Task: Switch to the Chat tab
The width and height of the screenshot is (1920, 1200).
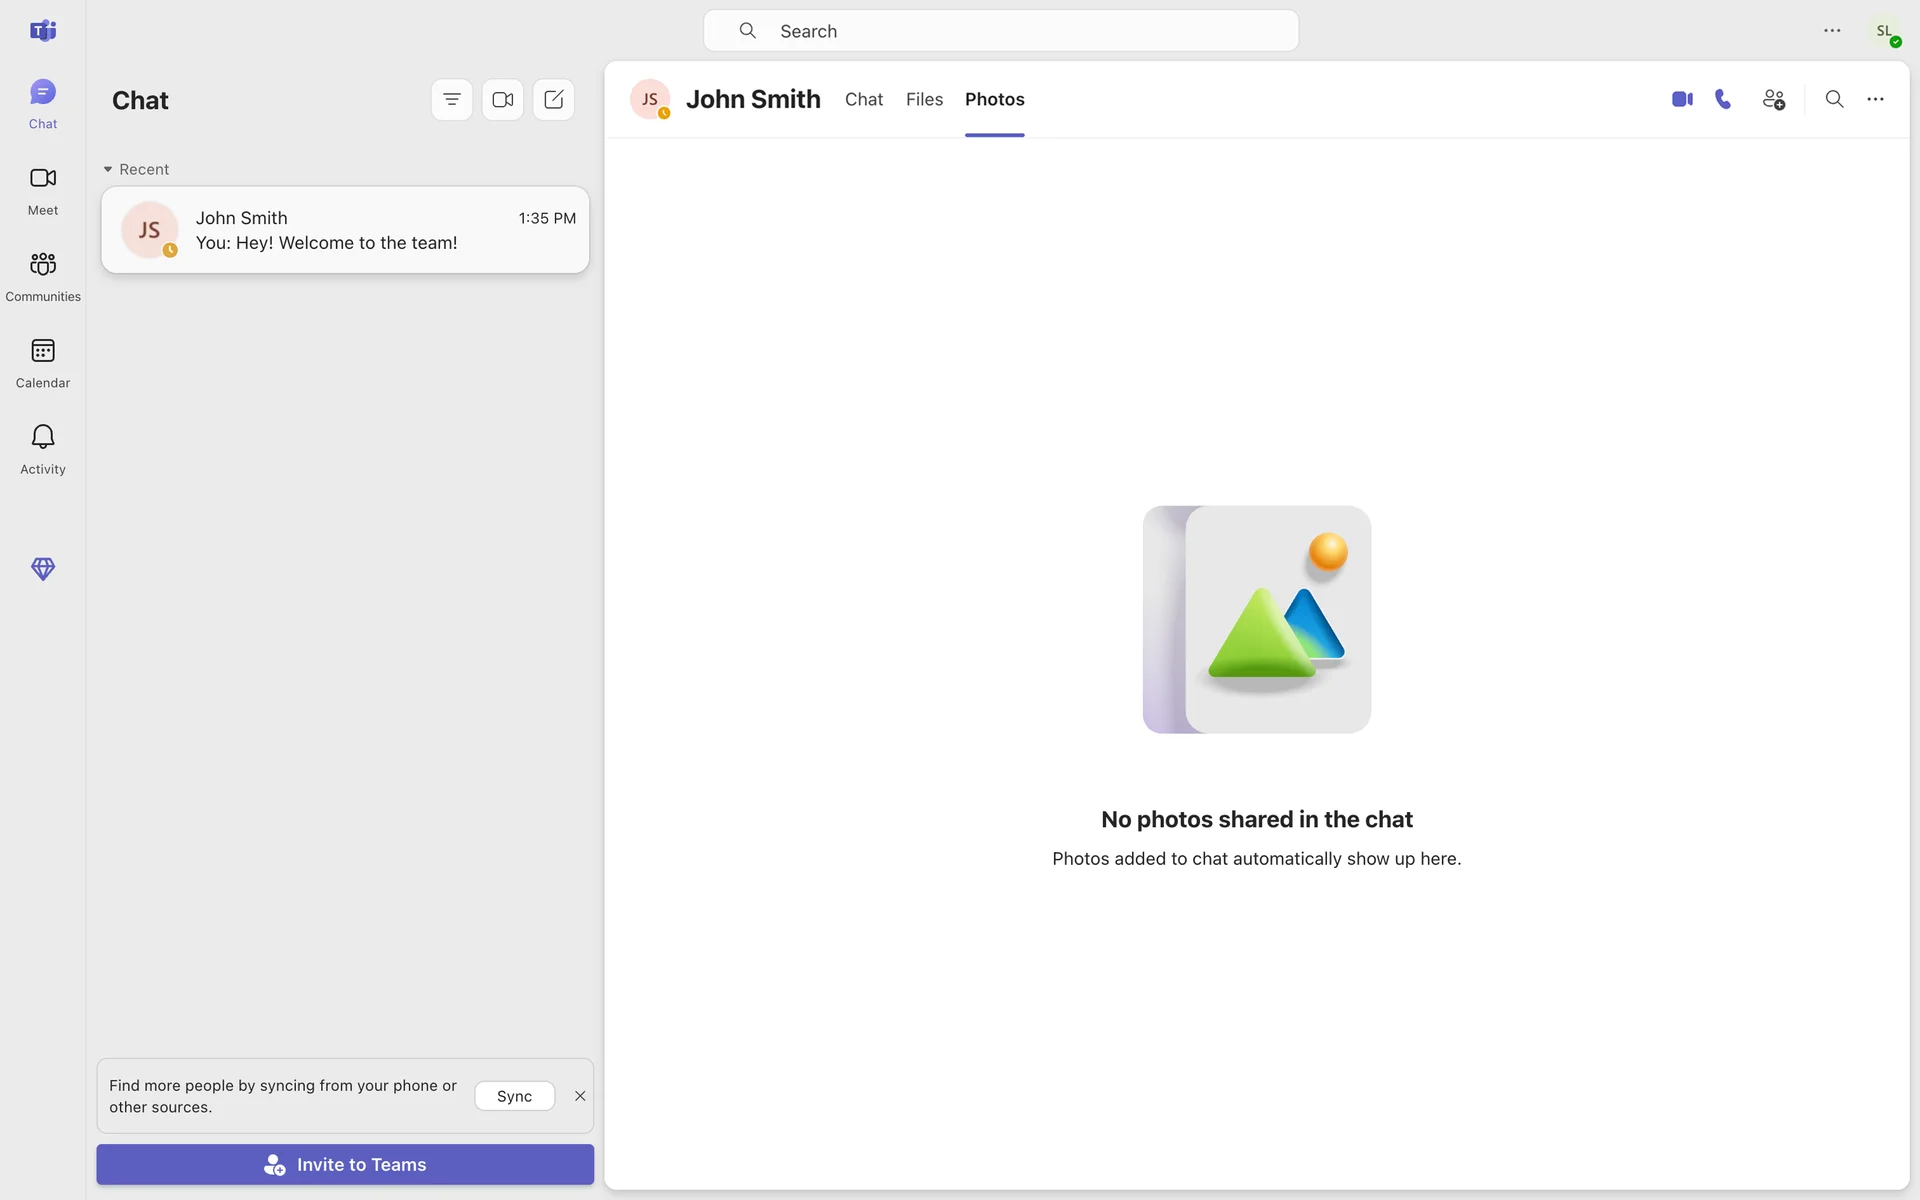Action: click(864, 99)
